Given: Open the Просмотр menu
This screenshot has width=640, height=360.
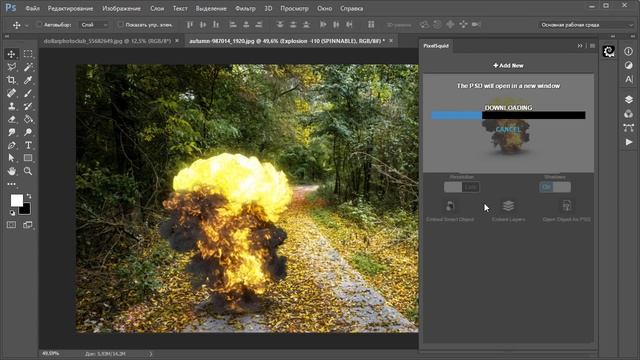Looking at the screenshot, I should pos(294,8).
